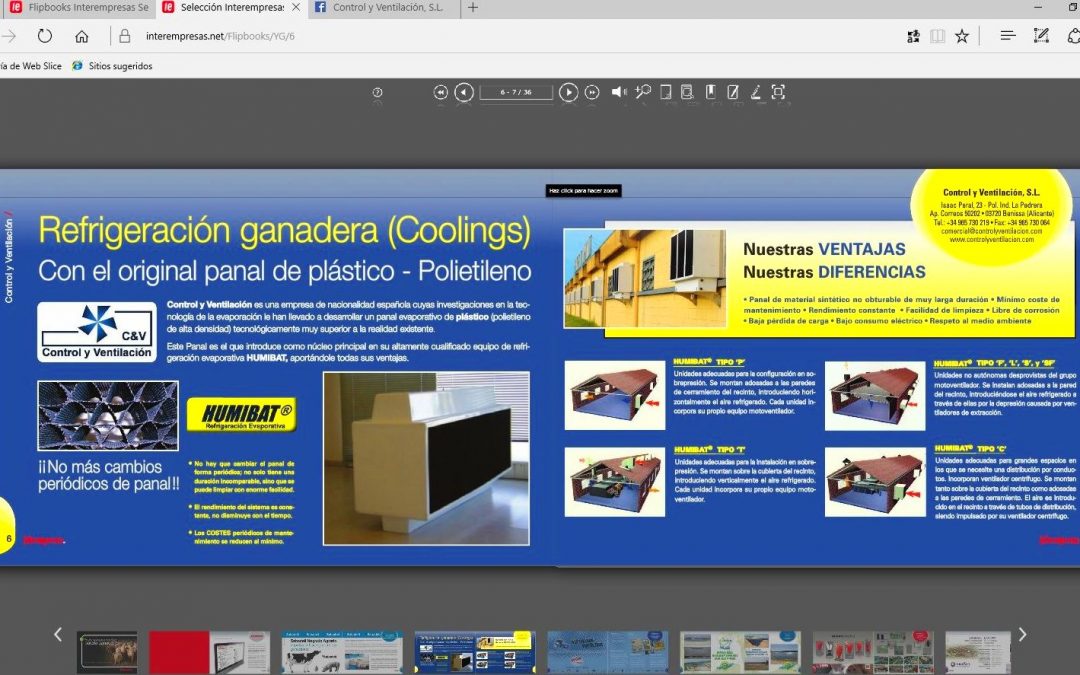Click the HUMIBAT TIPO 'C' diagram

point(875,482)
